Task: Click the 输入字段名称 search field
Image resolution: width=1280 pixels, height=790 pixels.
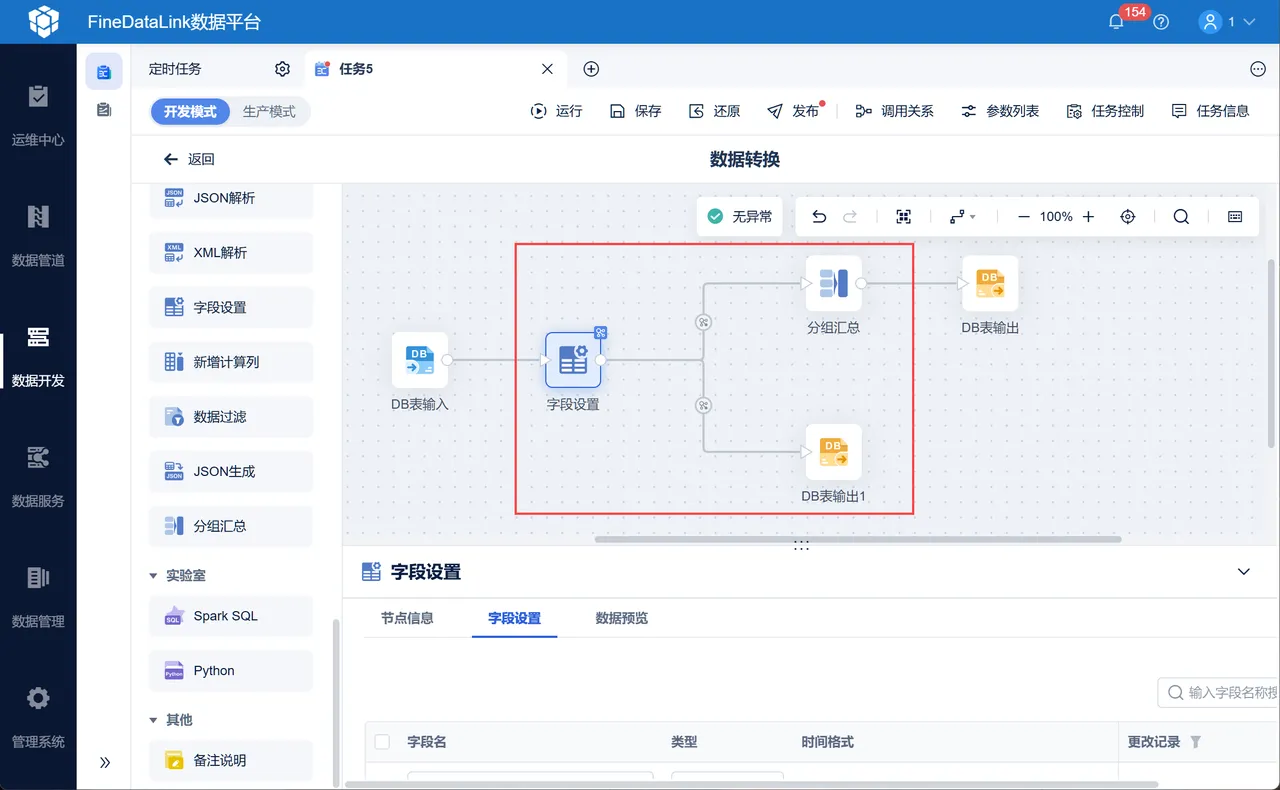Action: click(x=1218, y=692)
